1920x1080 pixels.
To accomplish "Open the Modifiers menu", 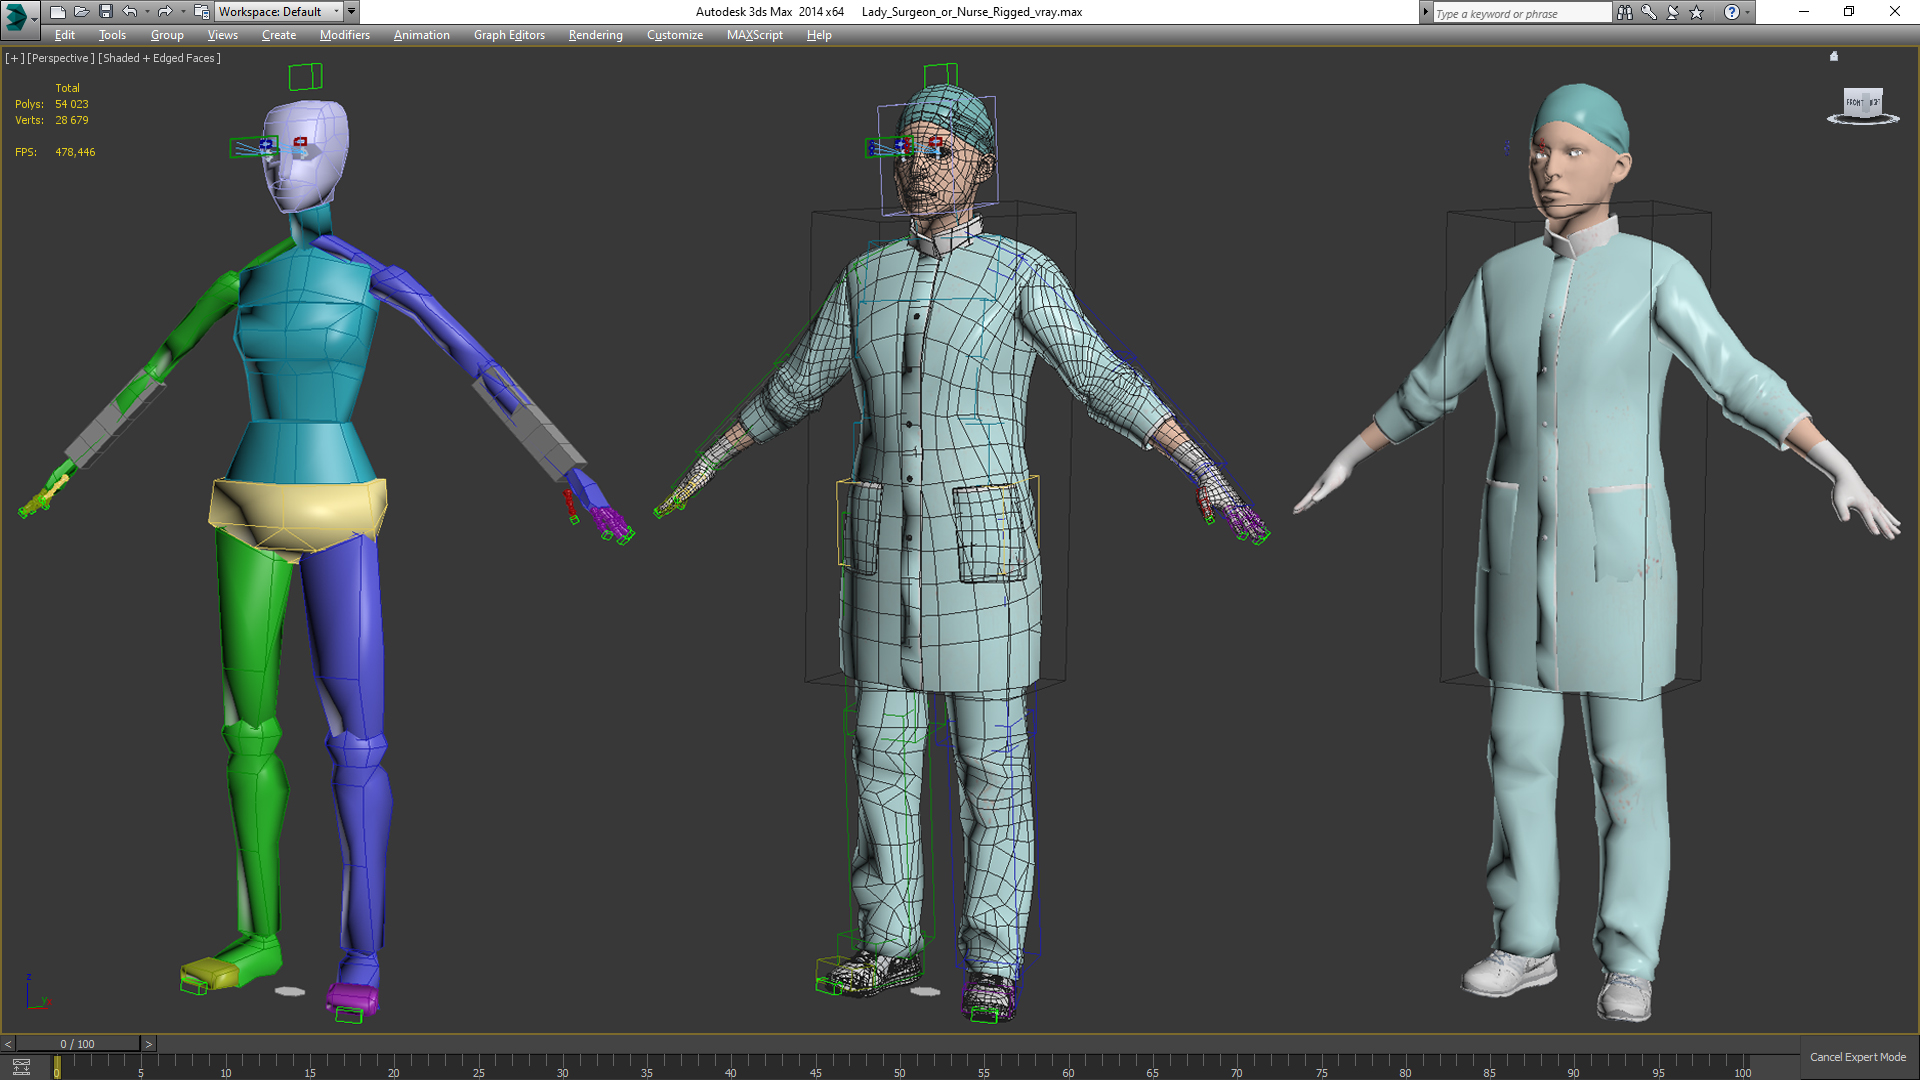I will click(344, 35).
